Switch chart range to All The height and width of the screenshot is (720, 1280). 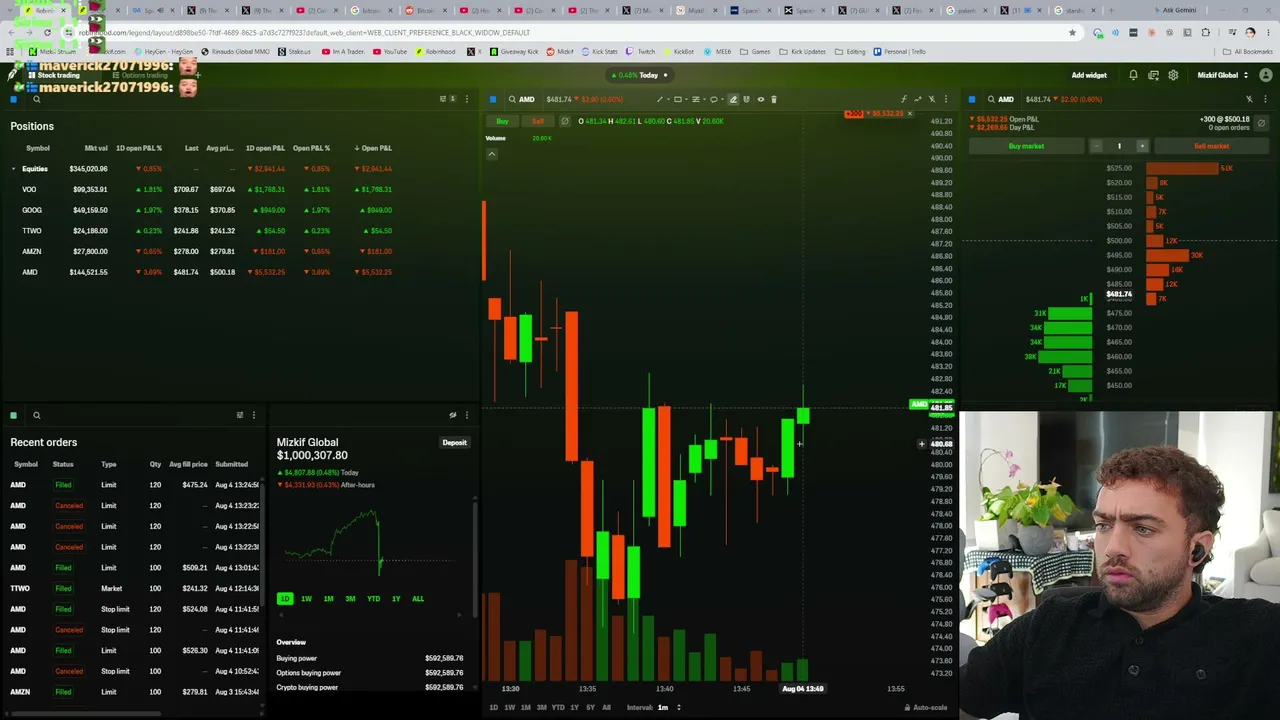pos(606,707)
